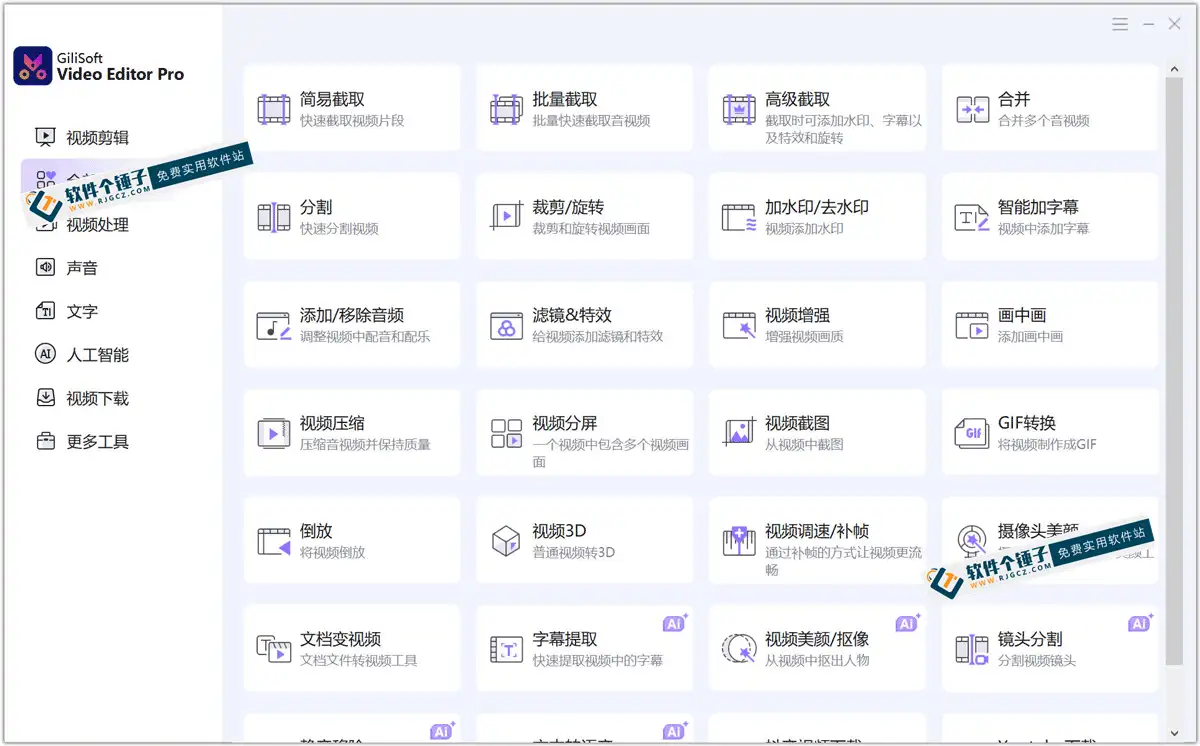Click the 视频3D cube icon
The width and height of the screenshot is (1200, 746).
[x=505, y=539]
